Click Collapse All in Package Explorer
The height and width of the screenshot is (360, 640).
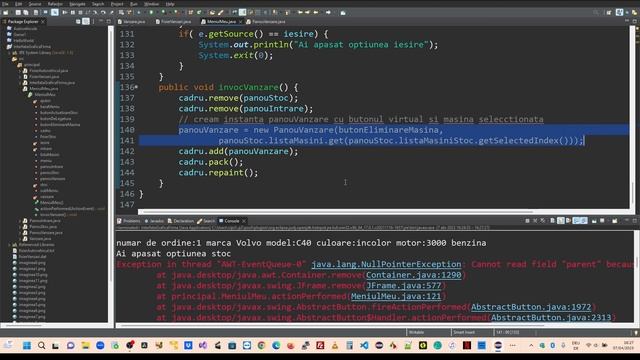point(78,21)
